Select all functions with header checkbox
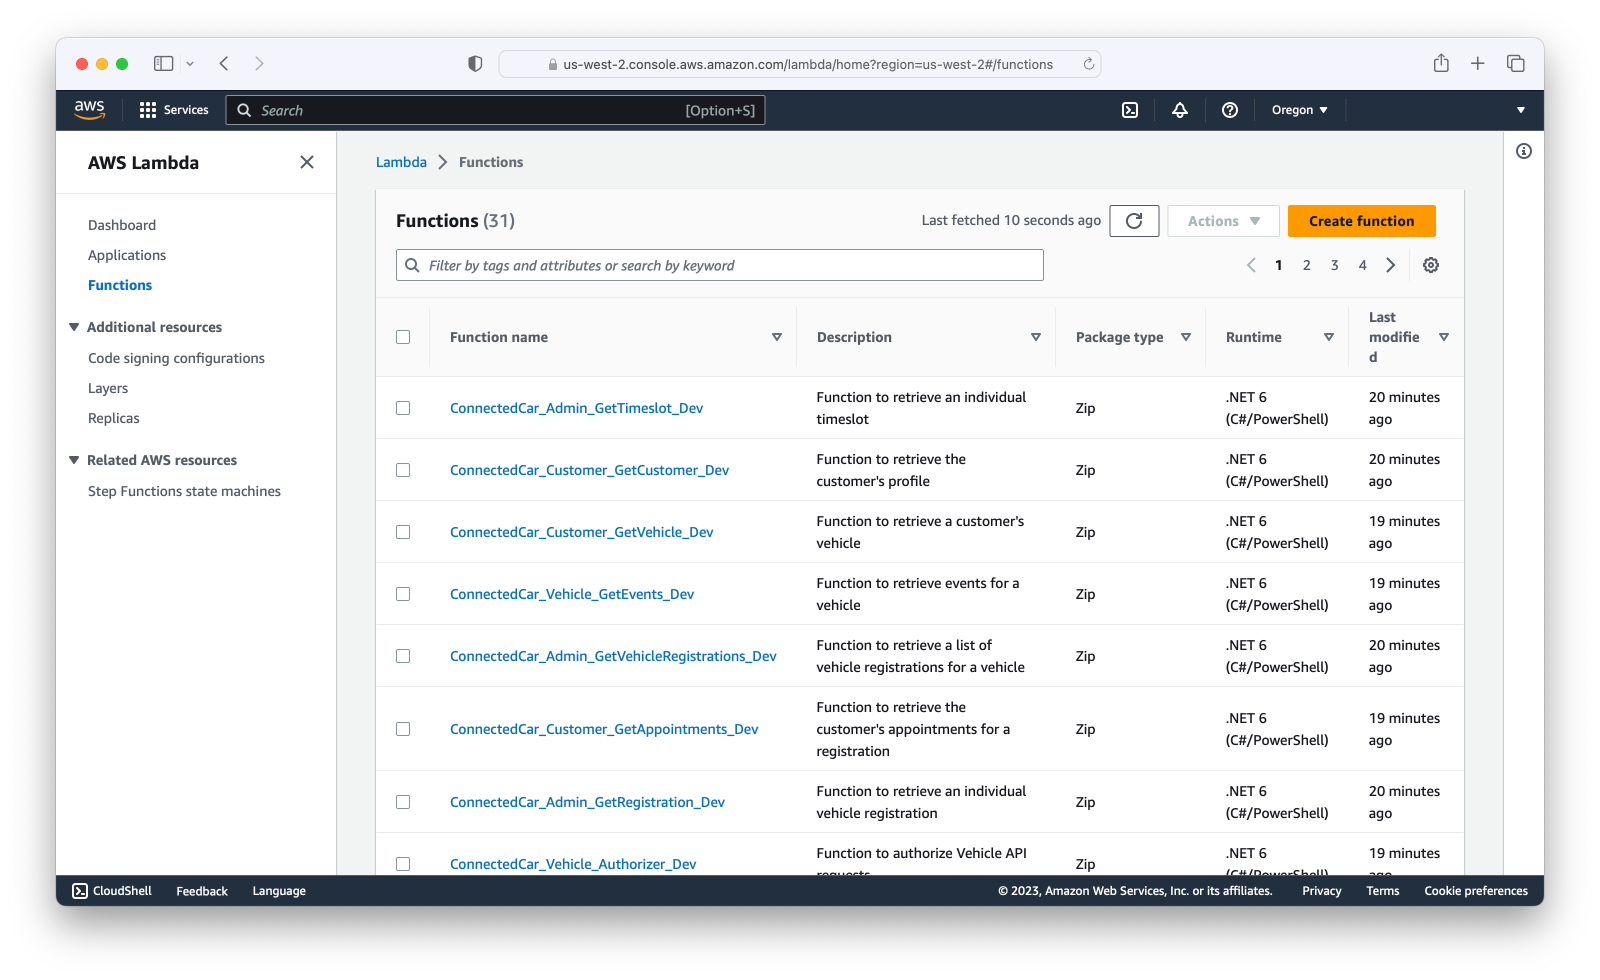The image size is (1600, 980). coord(403,337)
